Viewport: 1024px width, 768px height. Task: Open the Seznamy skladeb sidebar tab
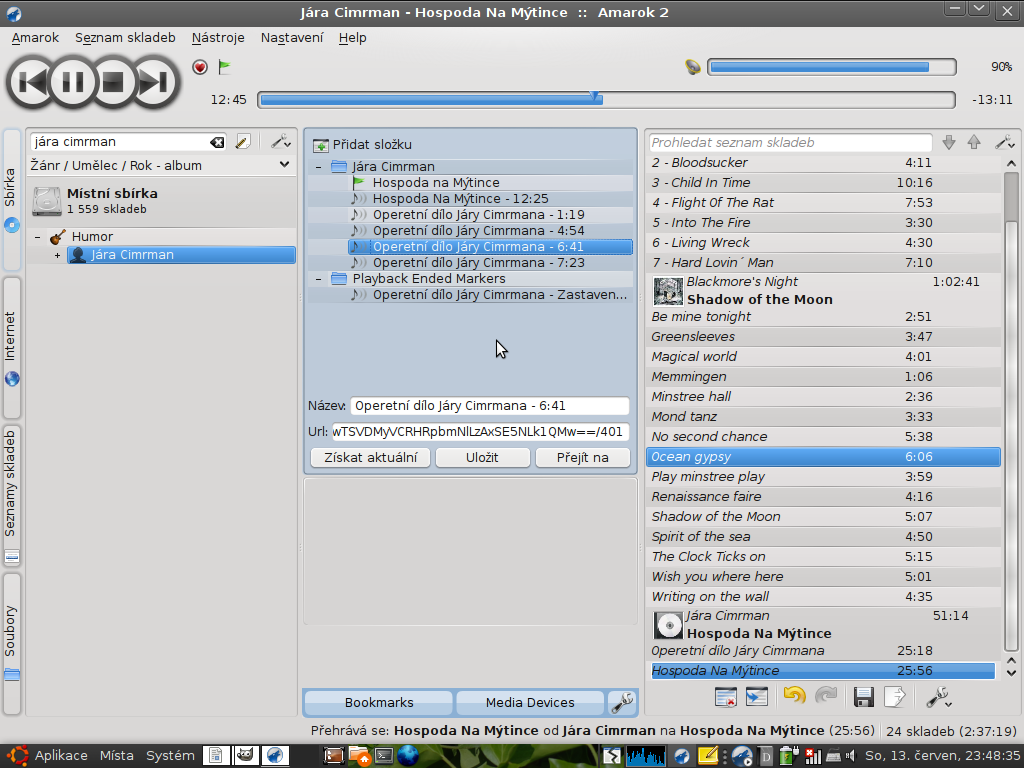[12, 496]
